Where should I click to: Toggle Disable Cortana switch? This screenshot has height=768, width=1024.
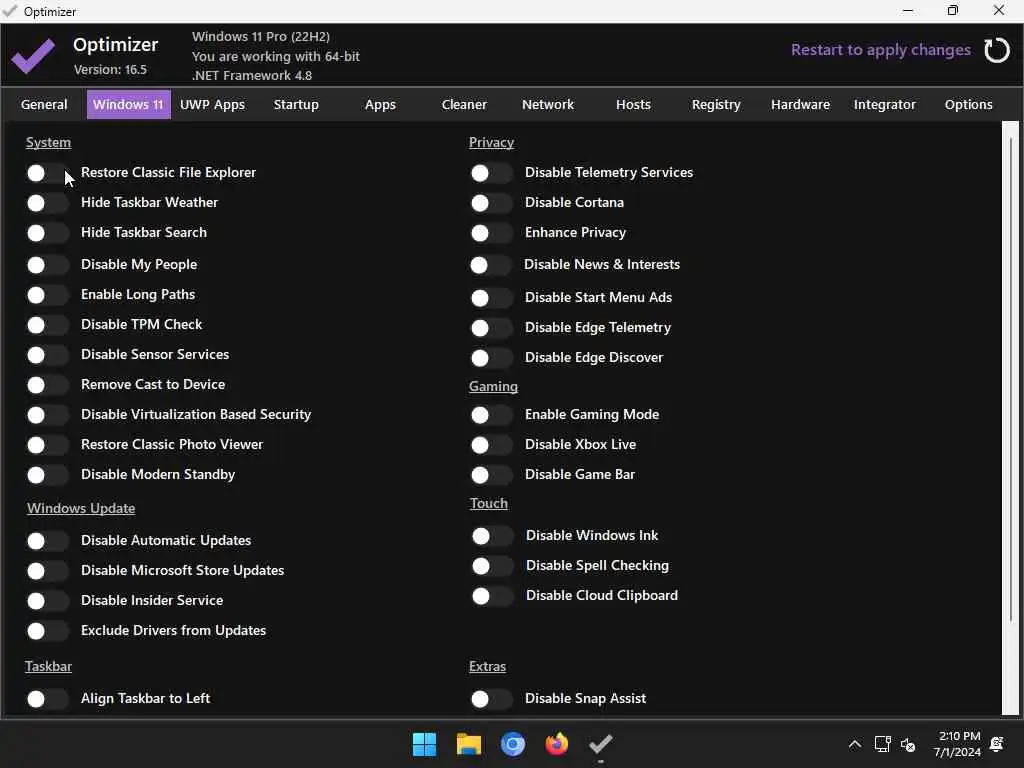point(491,203)
